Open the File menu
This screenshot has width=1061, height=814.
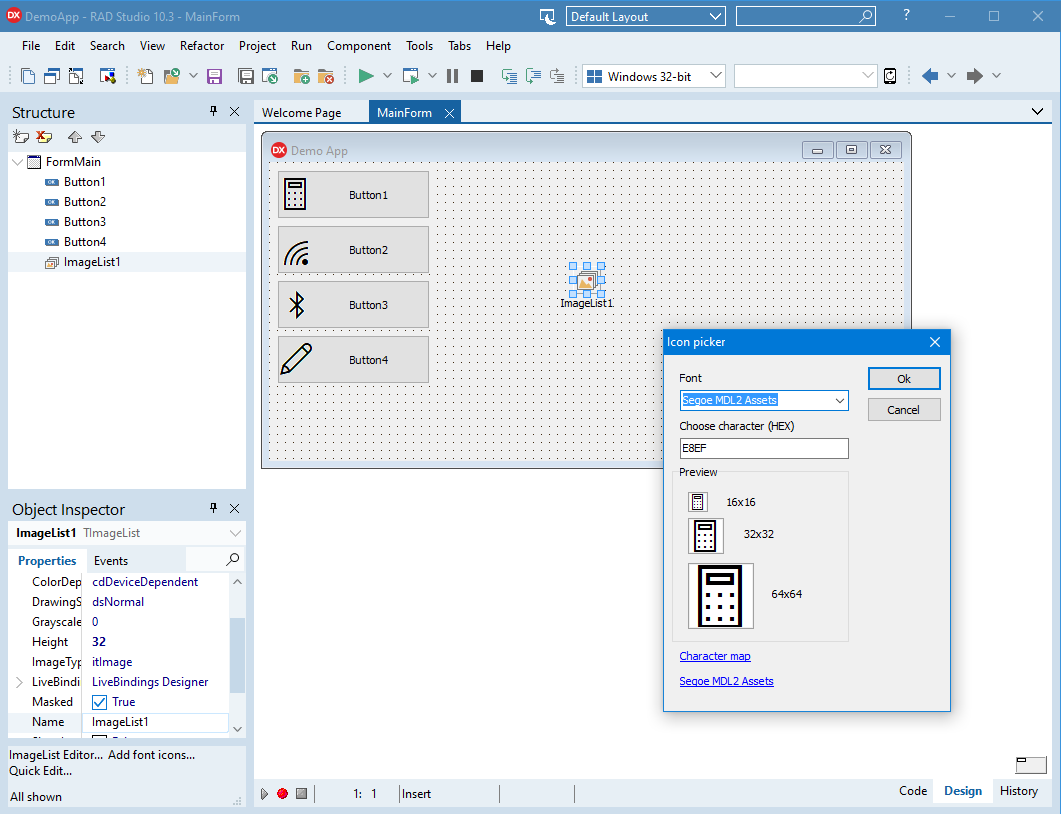pos(30,46)
